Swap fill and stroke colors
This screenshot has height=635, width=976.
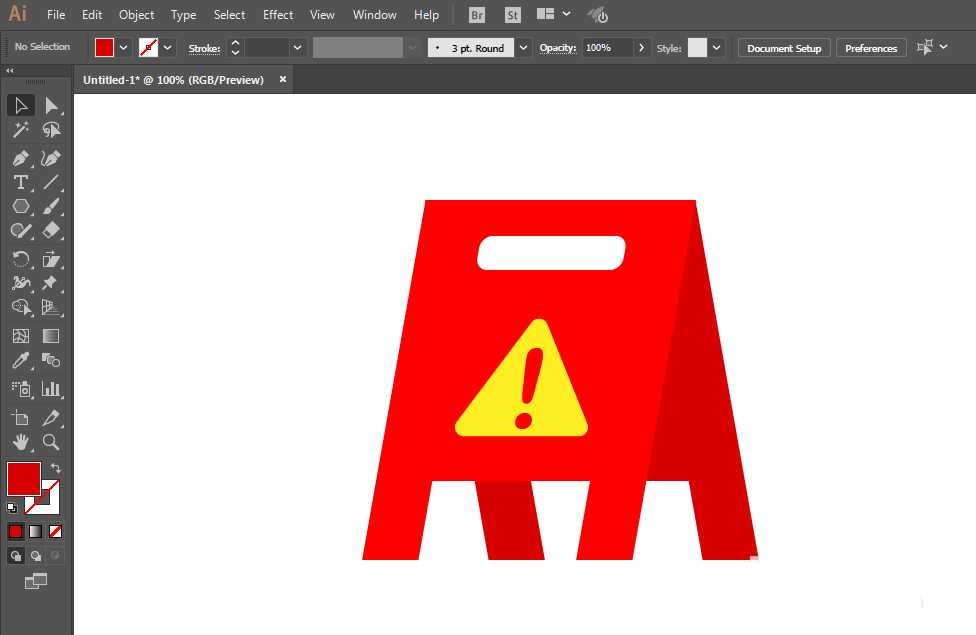pyautogui.click(x=56, y=468)
